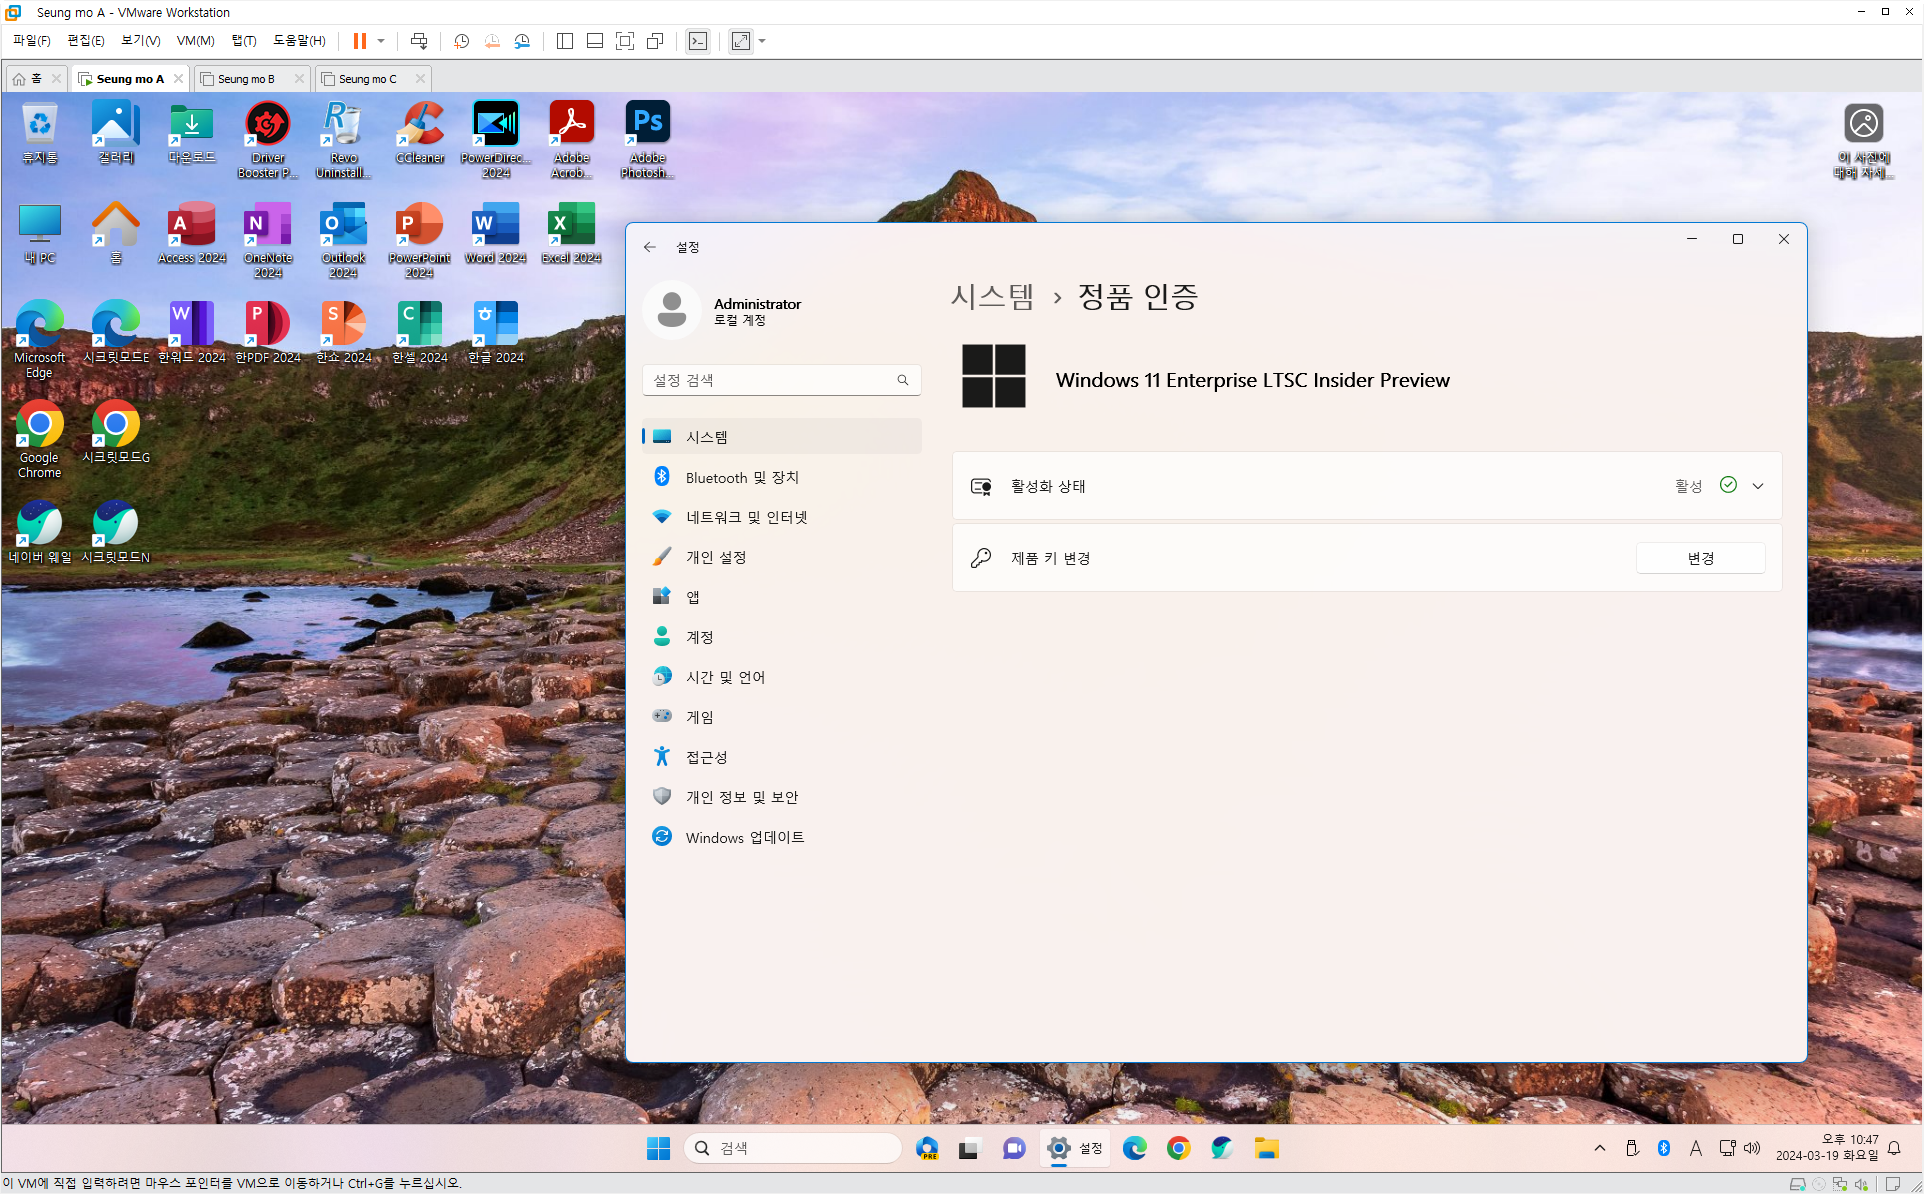Show hidden tray icons with the up chevron
The height and width of the screenshot is (1194, 1924).
pos(1600,1148)
